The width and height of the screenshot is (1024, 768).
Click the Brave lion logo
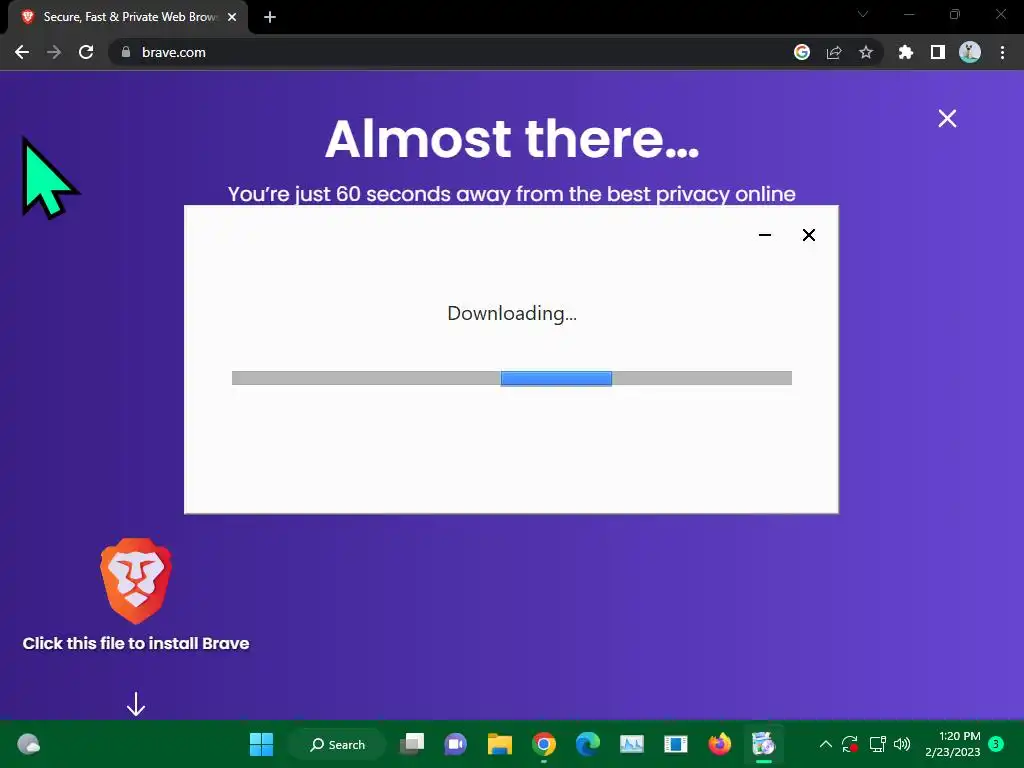(136, 580)
